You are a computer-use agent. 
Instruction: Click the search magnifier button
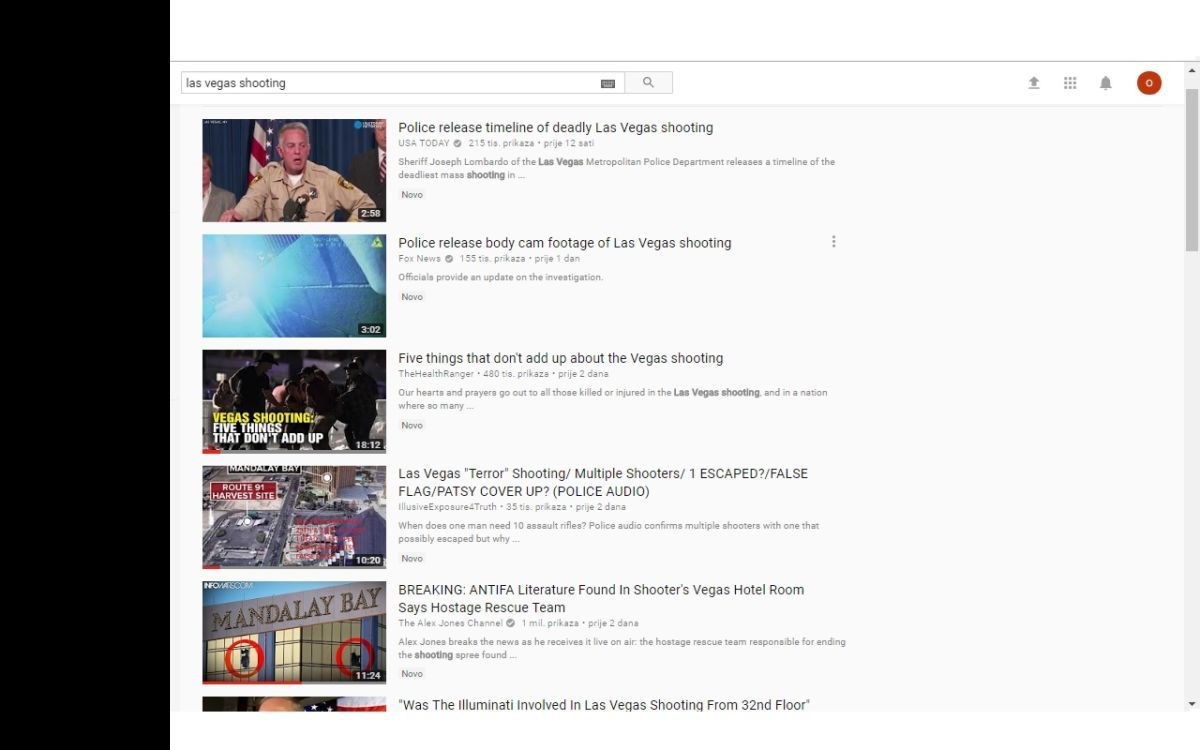pos(648,83)
